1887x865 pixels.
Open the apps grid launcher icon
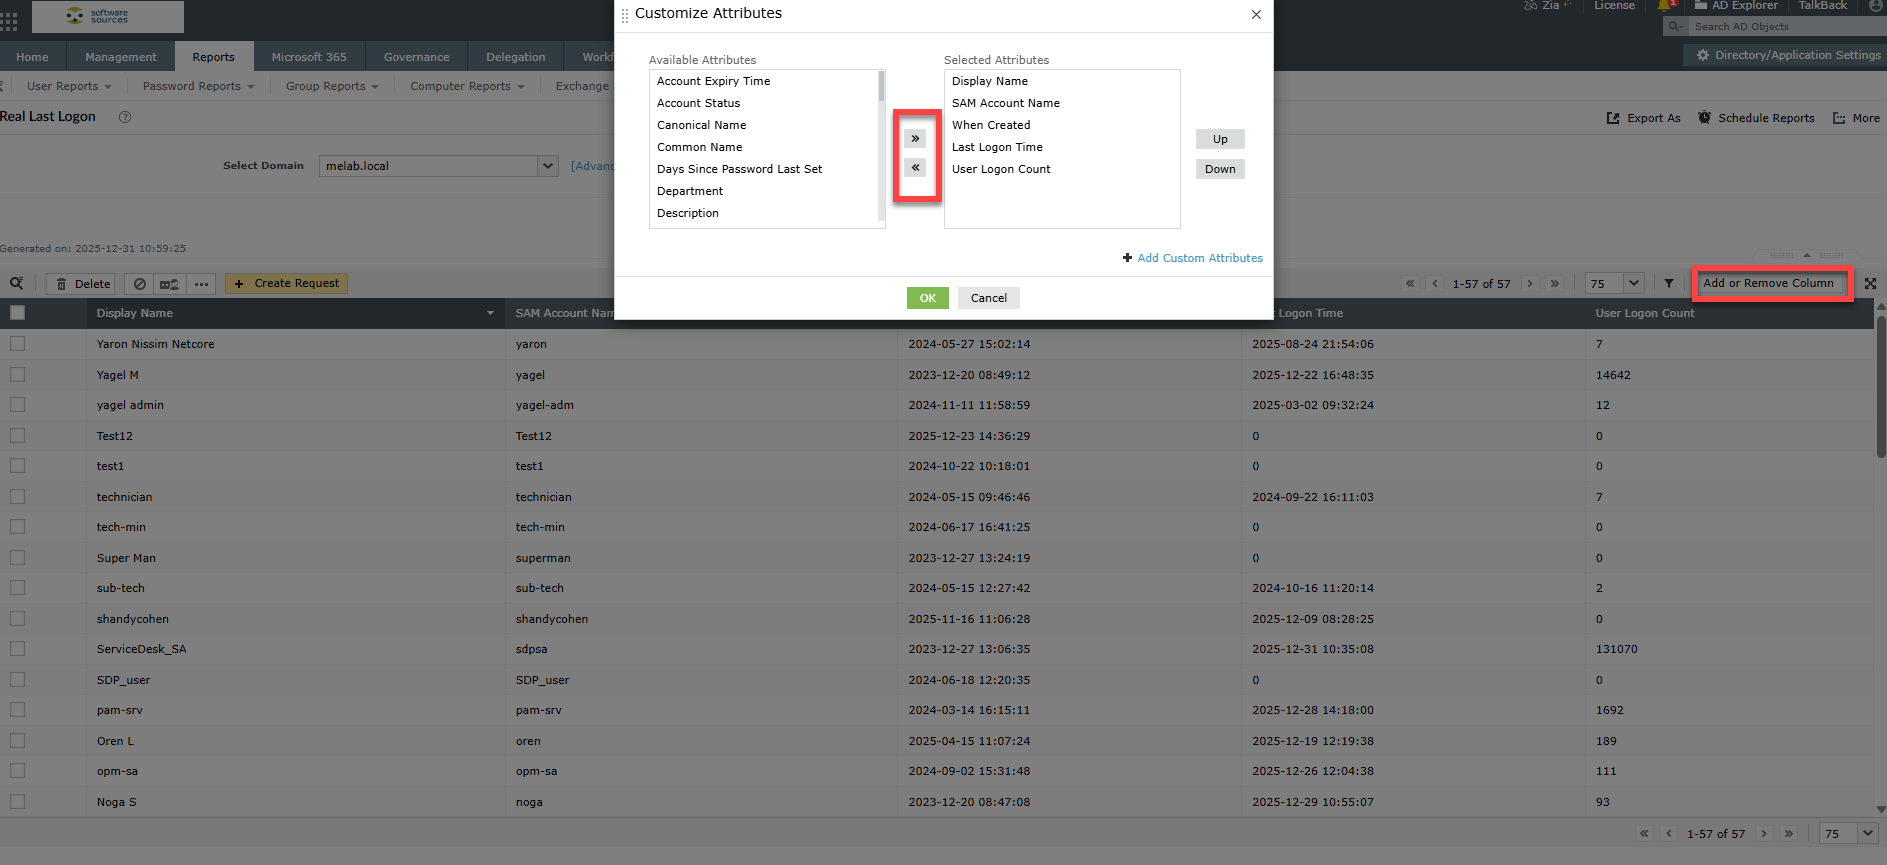point(10,21)
